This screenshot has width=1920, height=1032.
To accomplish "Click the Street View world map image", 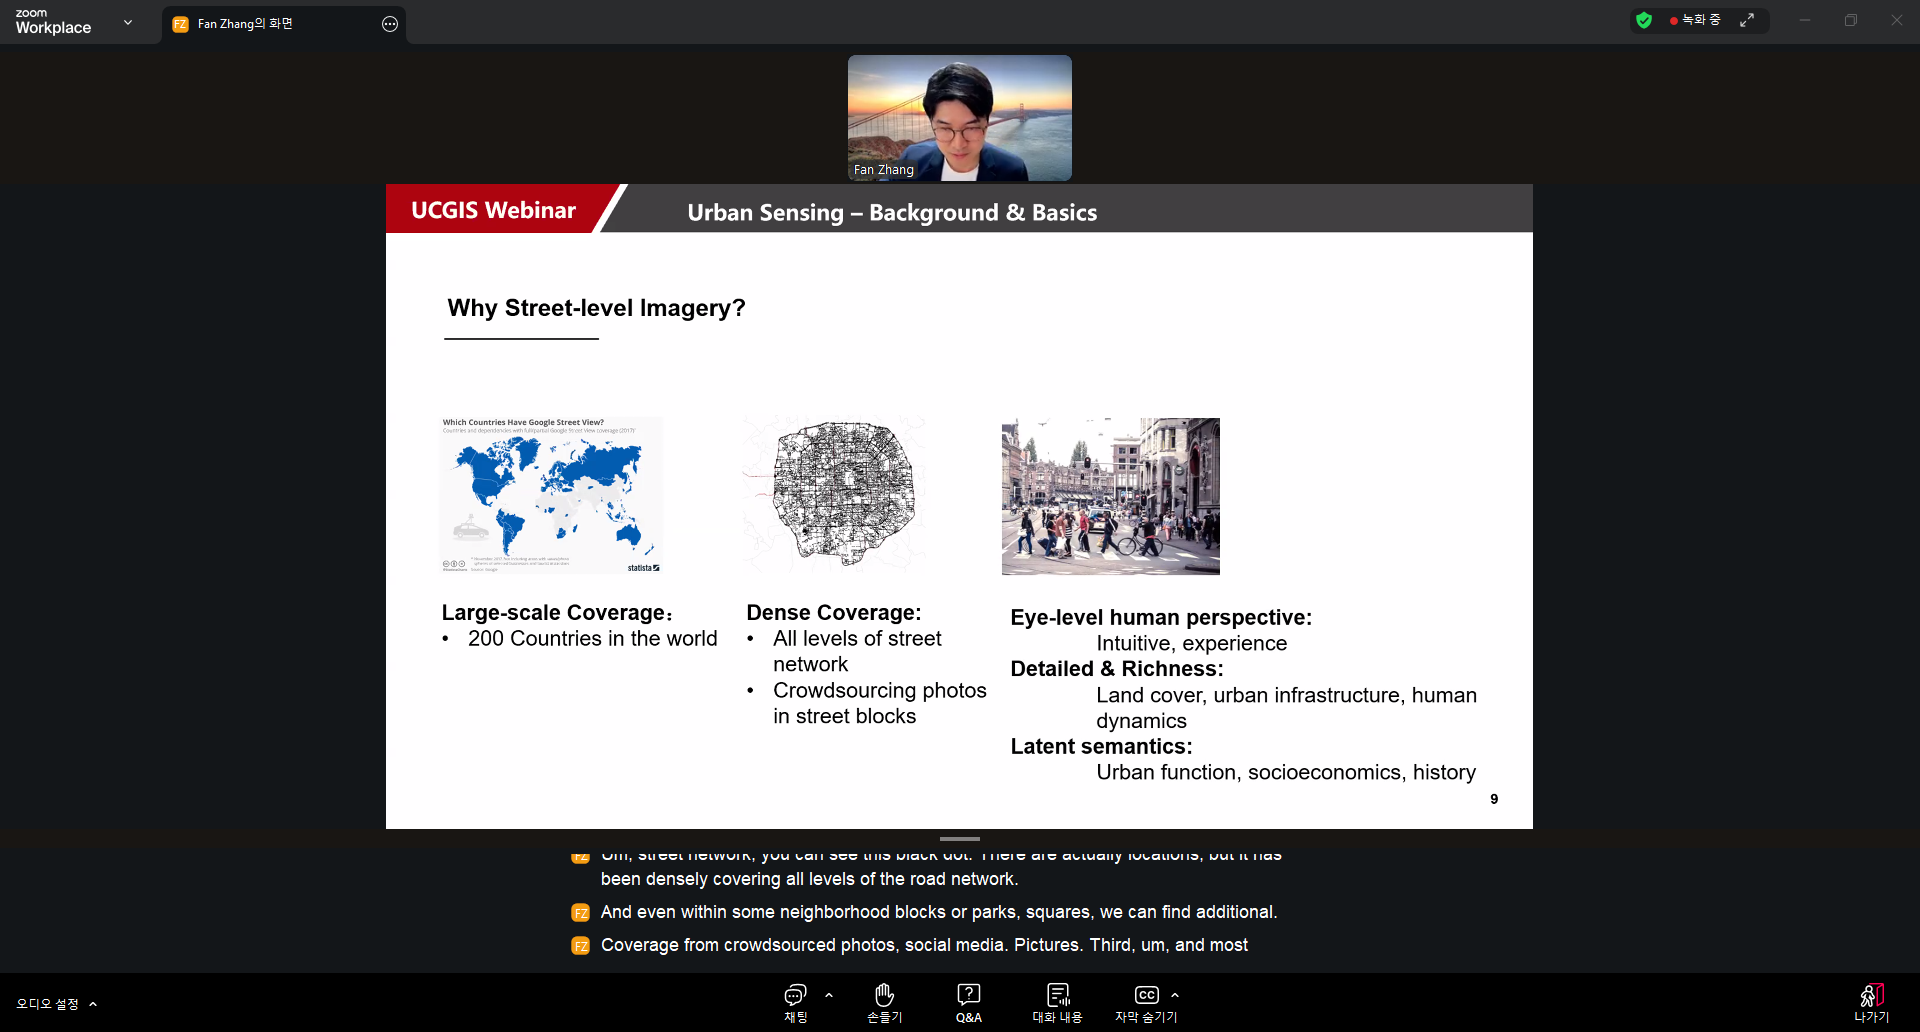I will point(551,495).
